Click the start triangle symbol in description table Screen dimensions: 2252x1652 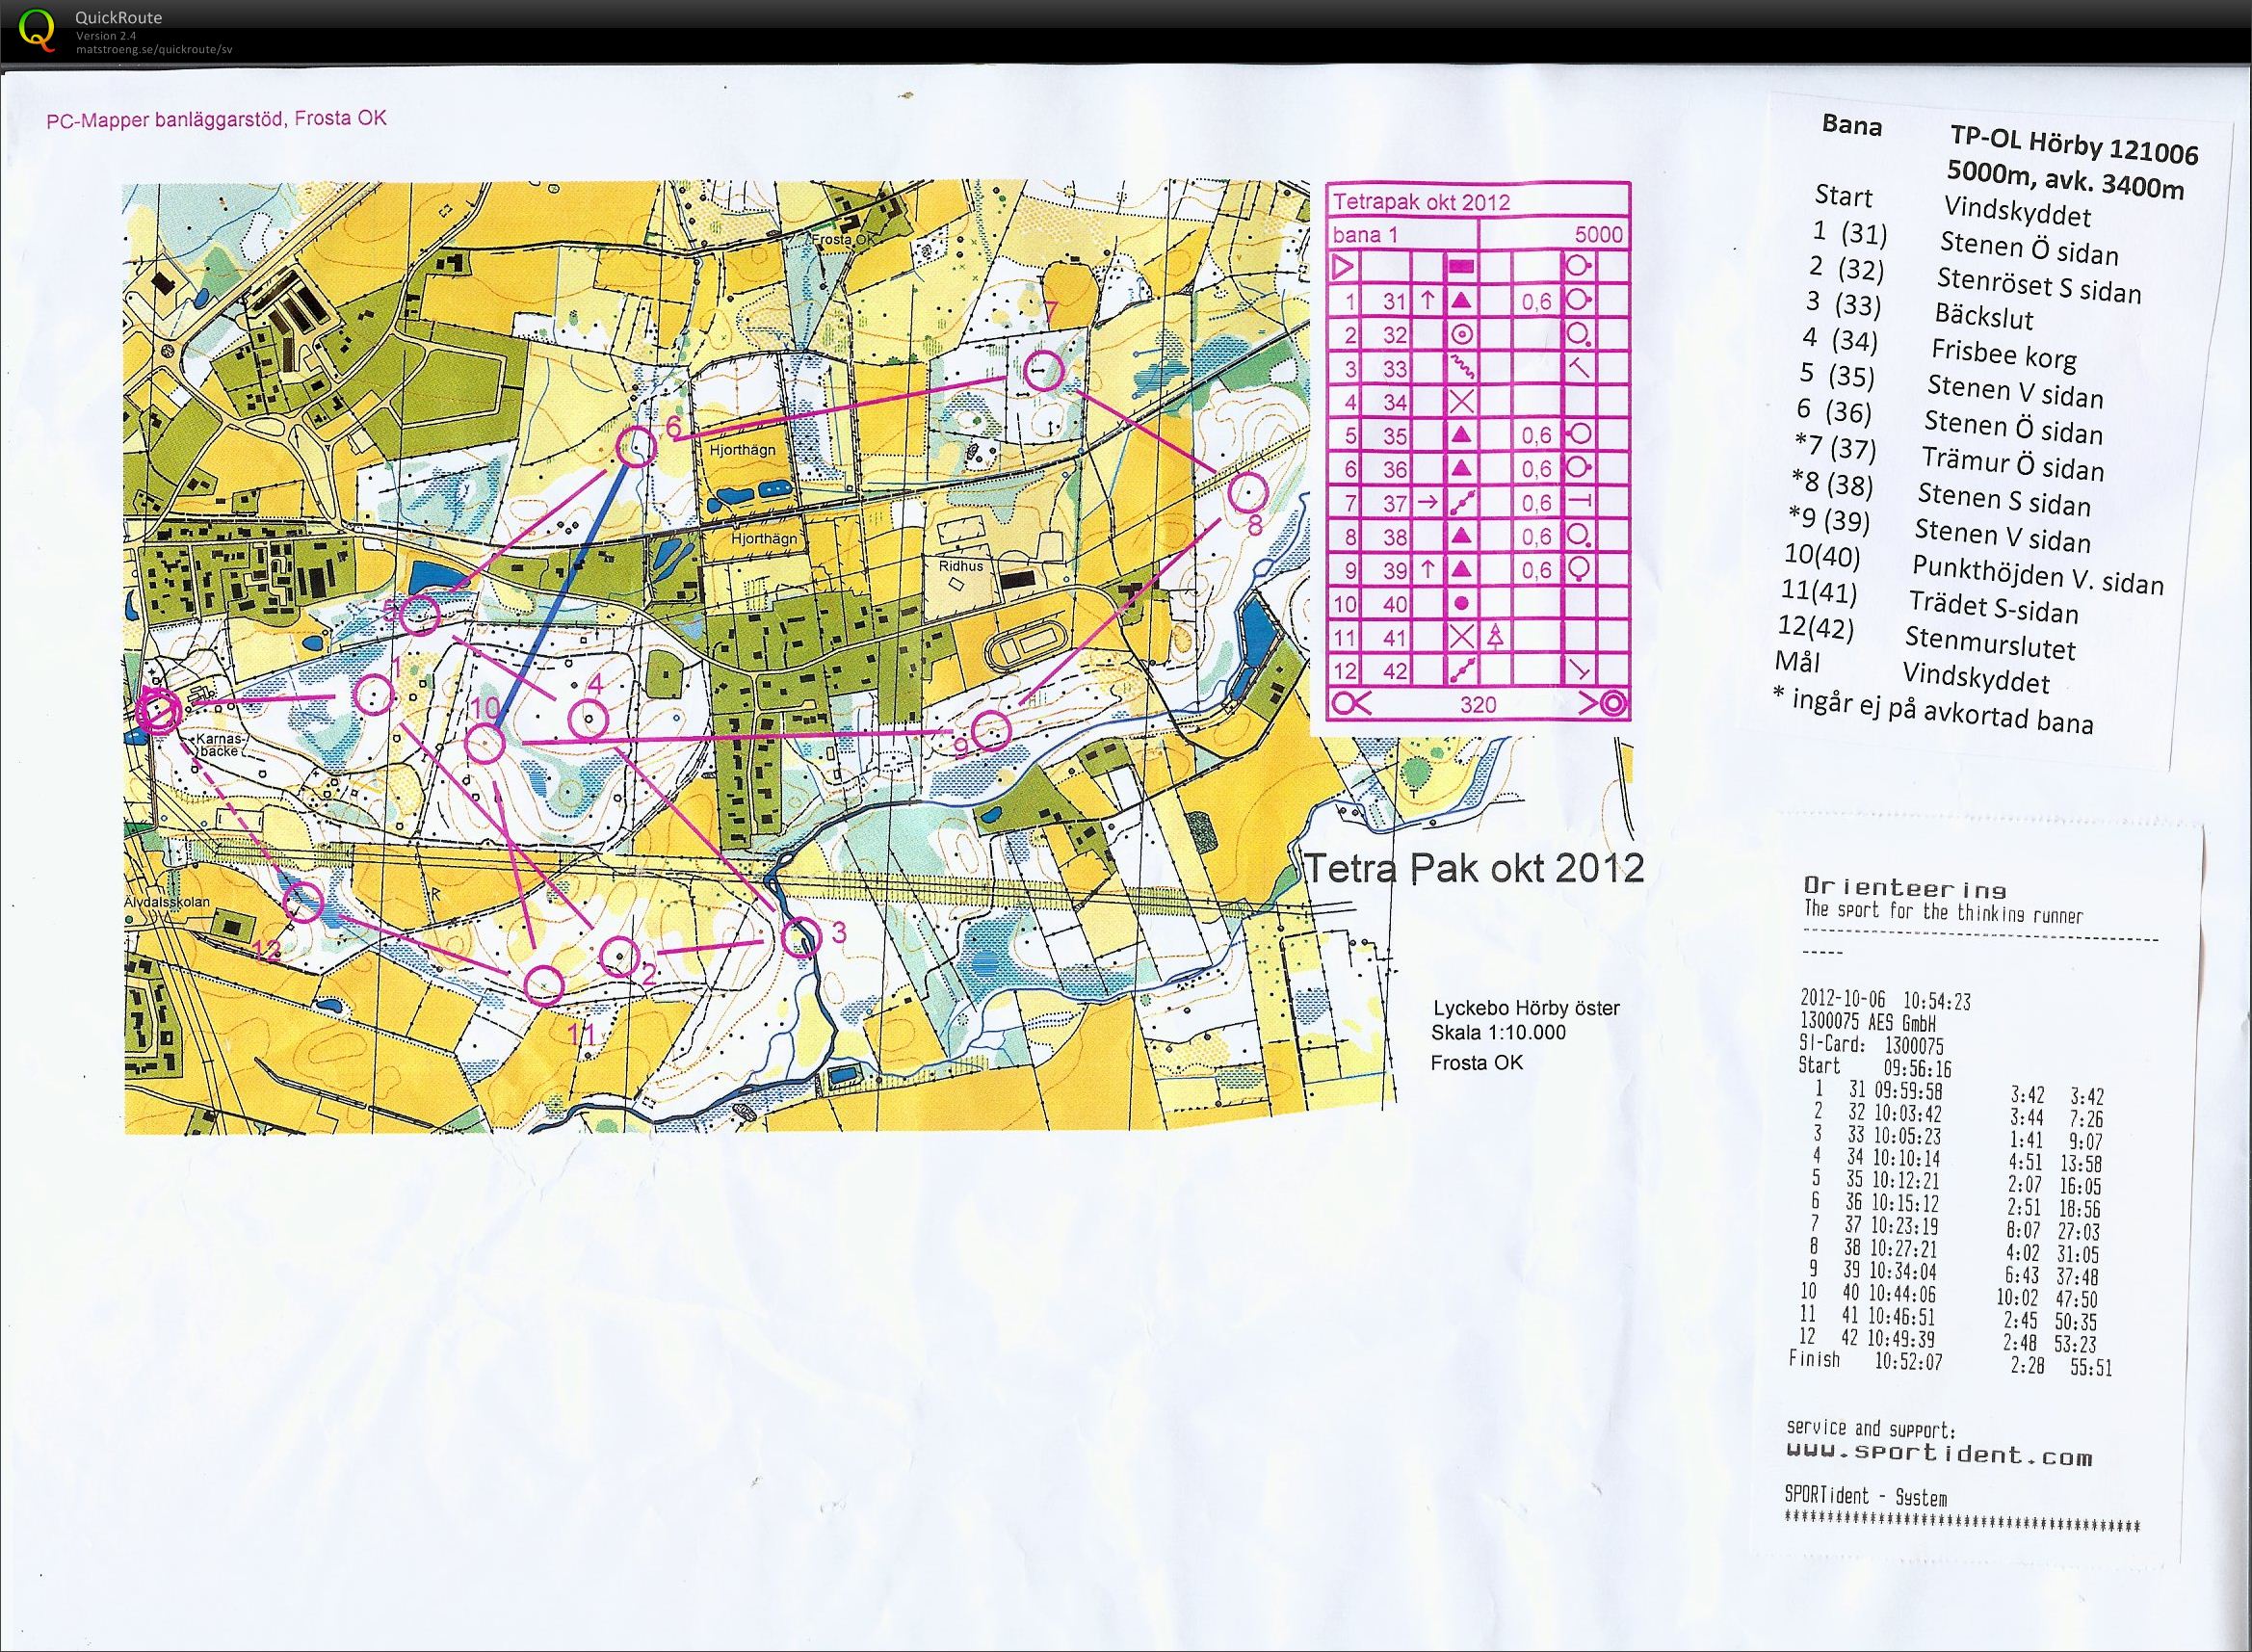(1344, 267)
